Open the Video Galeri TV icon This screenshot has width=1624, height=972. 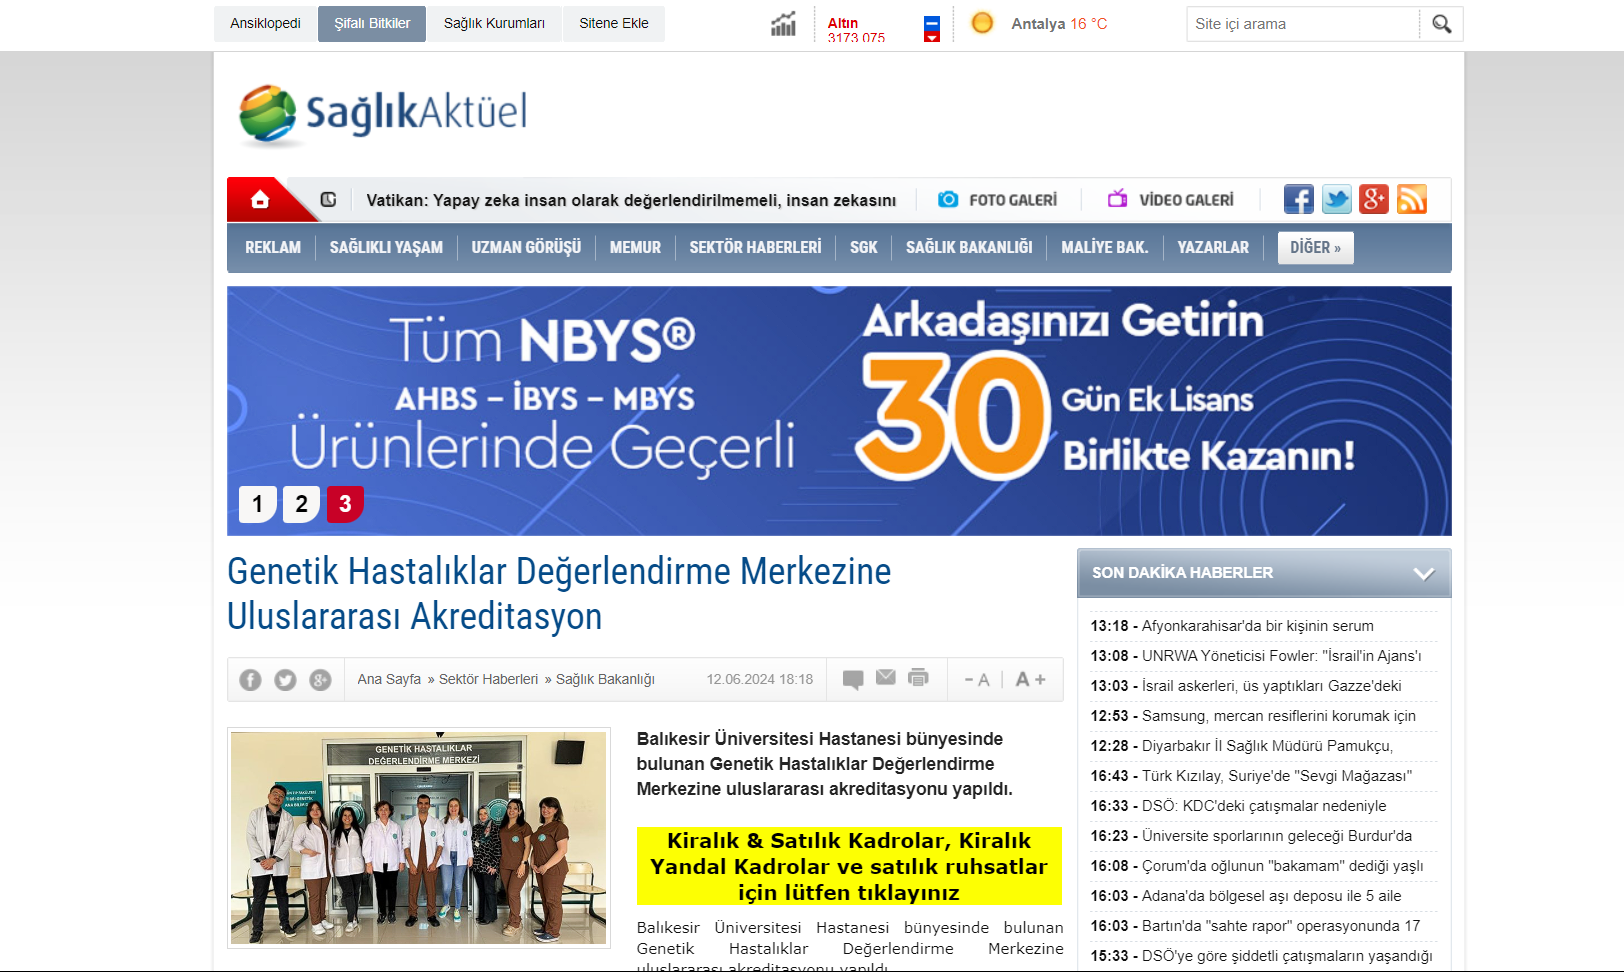1117,199
